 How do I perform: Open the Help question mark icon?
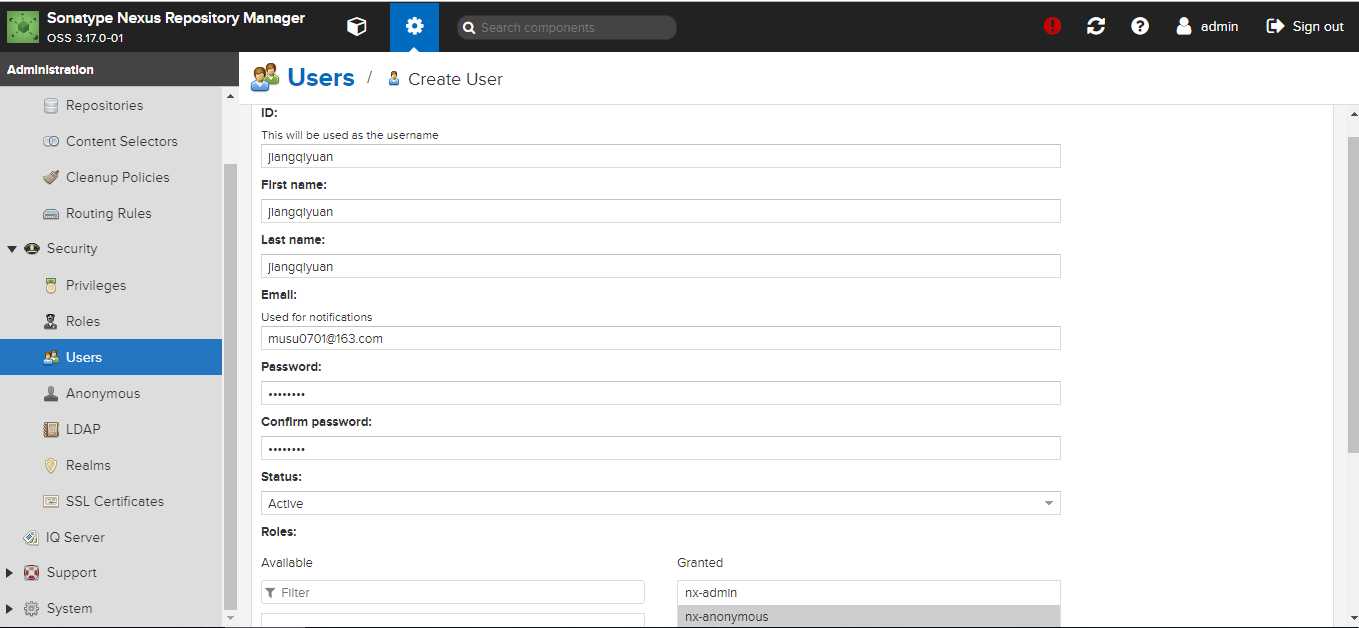(1140, 27)
